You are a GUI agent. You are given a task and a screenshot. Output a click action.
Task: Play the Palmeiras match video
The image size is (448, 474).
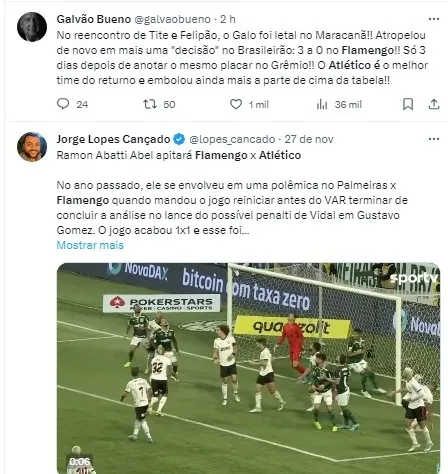248,368
